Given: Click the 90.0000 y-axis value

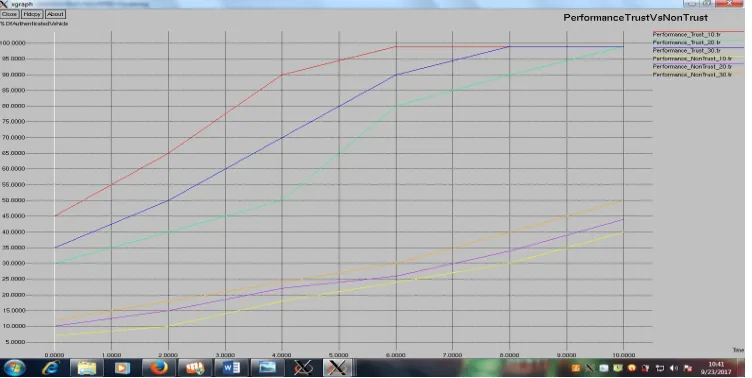Looking at the screenshot, I should 14,75.
